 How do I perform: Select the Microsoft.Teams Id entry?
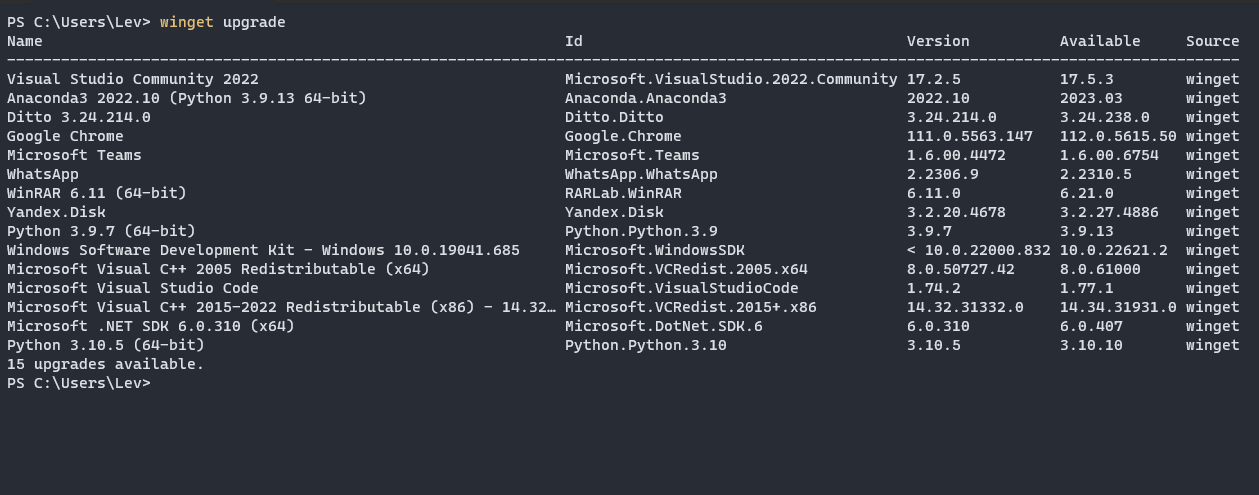tap(632, 155)
